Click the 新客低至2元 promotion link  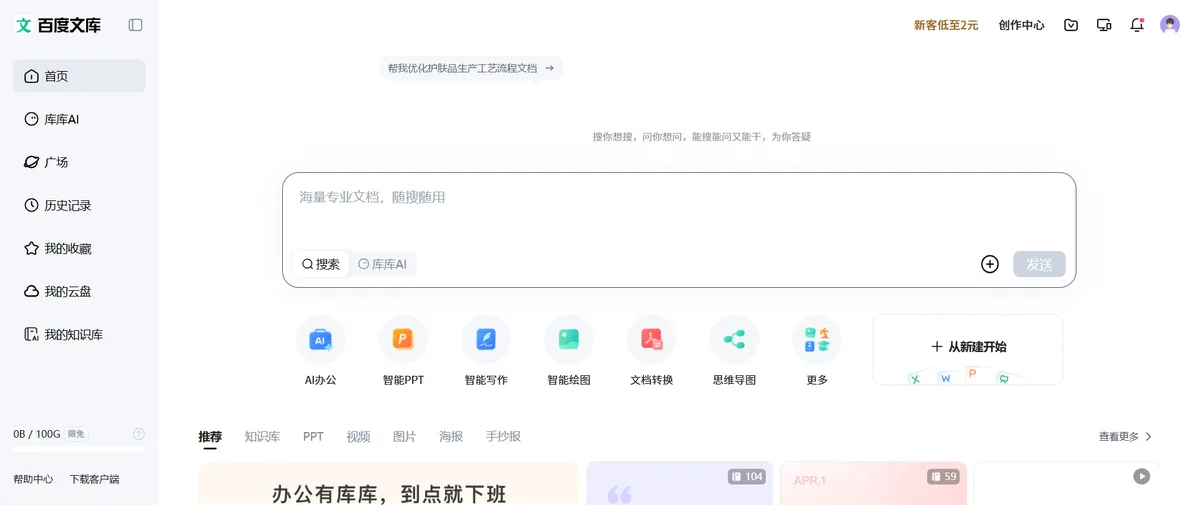pyautogui.click(x=946, y=25)
